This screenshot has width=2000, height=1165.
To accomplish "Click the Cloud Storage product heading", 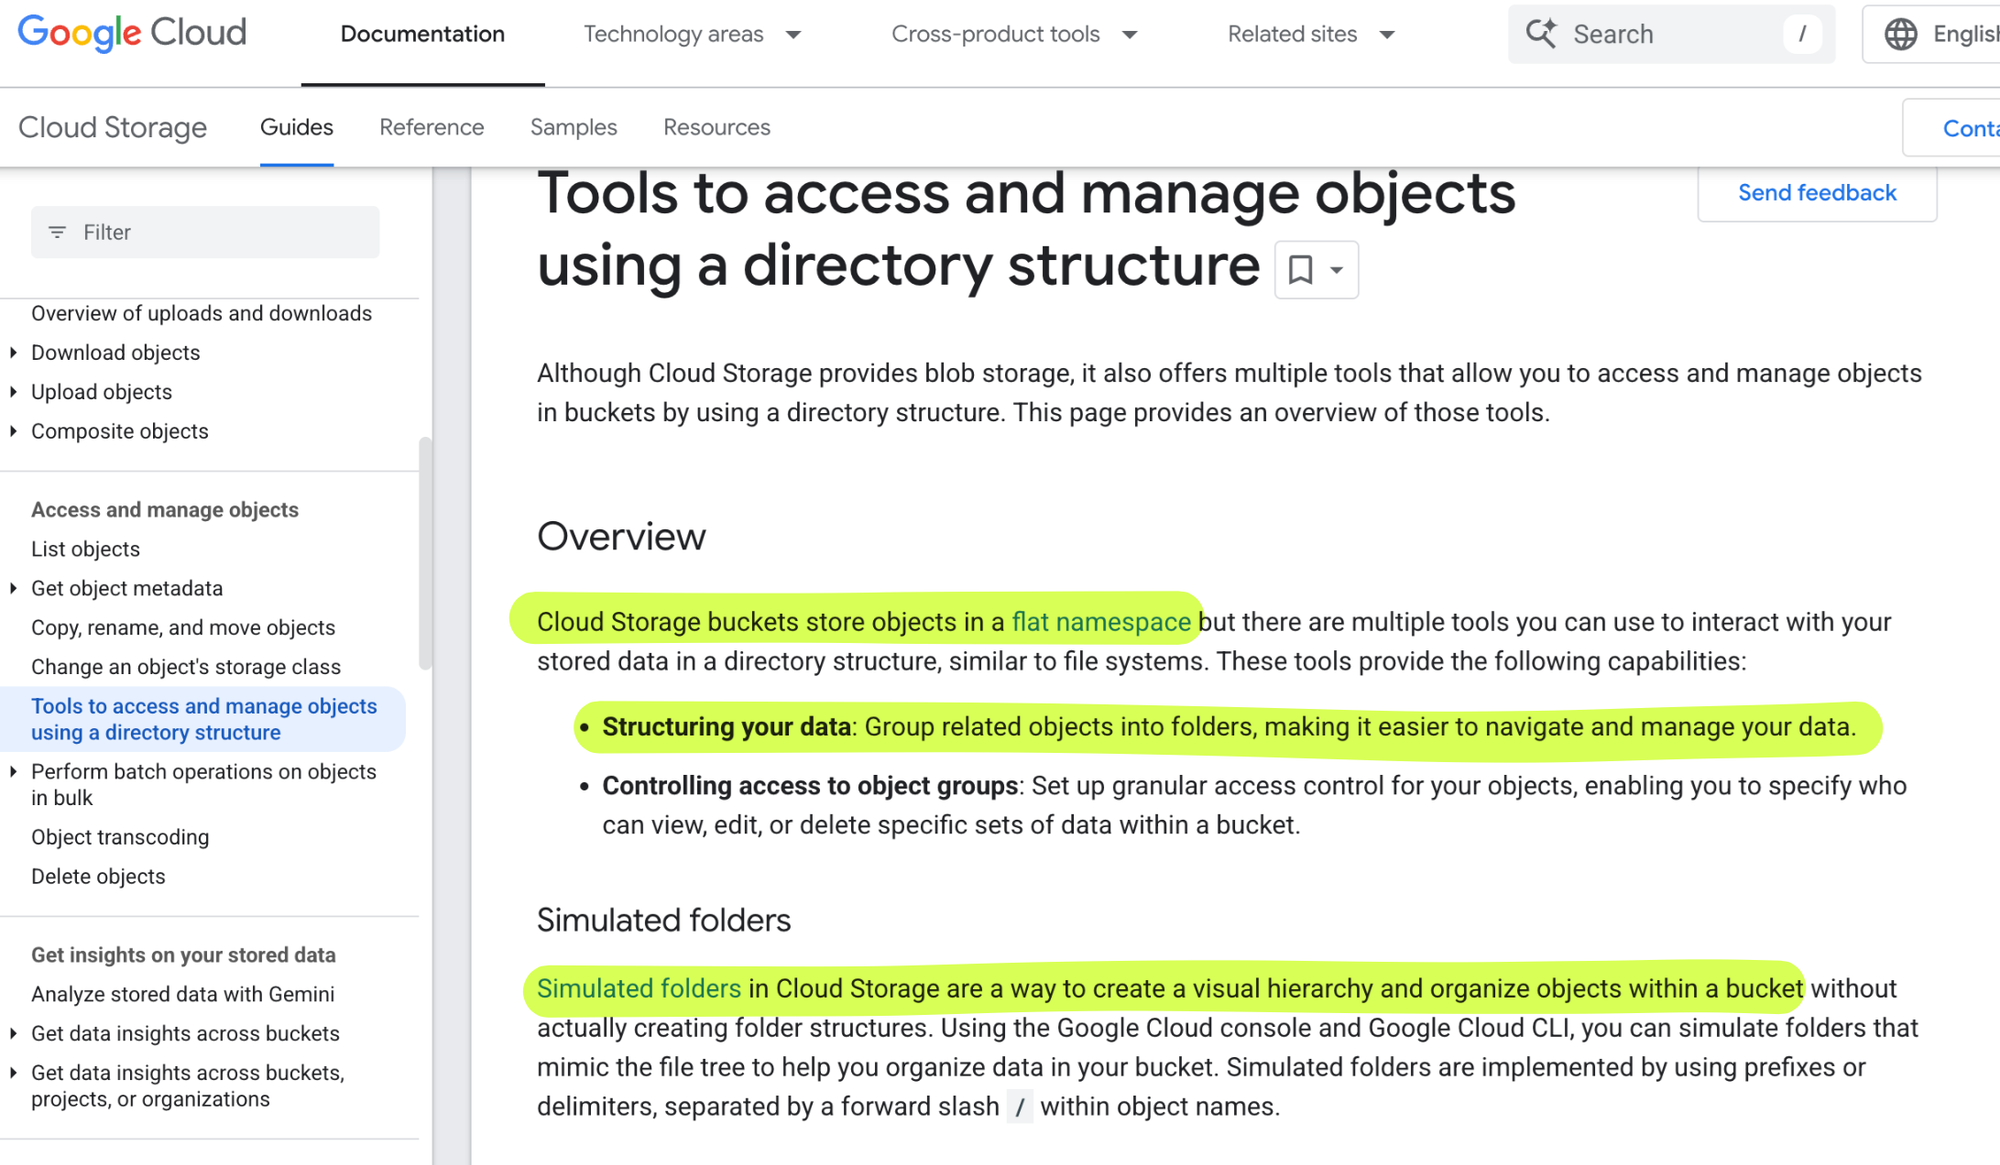I will pos(112,127).
